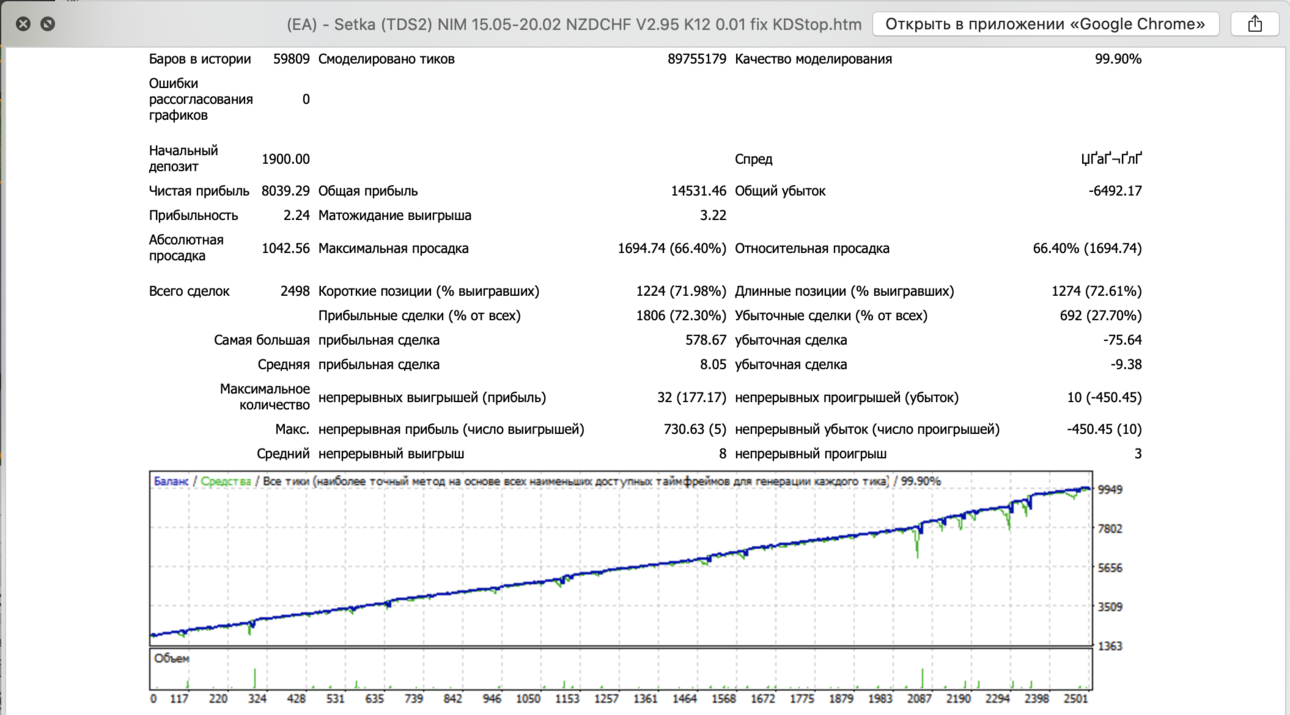The height and width of the screenshot is (715, 1290).
Task: Open the file in Google Chrome
Action: (1046, 23)
